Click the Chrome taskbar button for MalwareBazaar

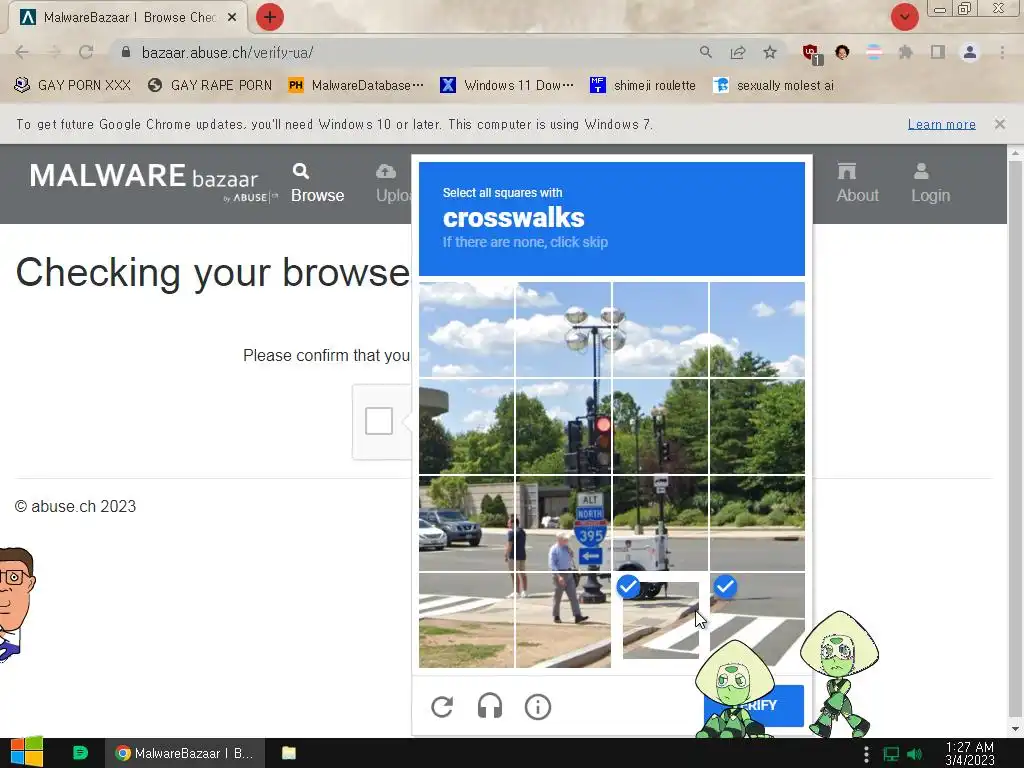pyautogui.click(x=185, y=753)
